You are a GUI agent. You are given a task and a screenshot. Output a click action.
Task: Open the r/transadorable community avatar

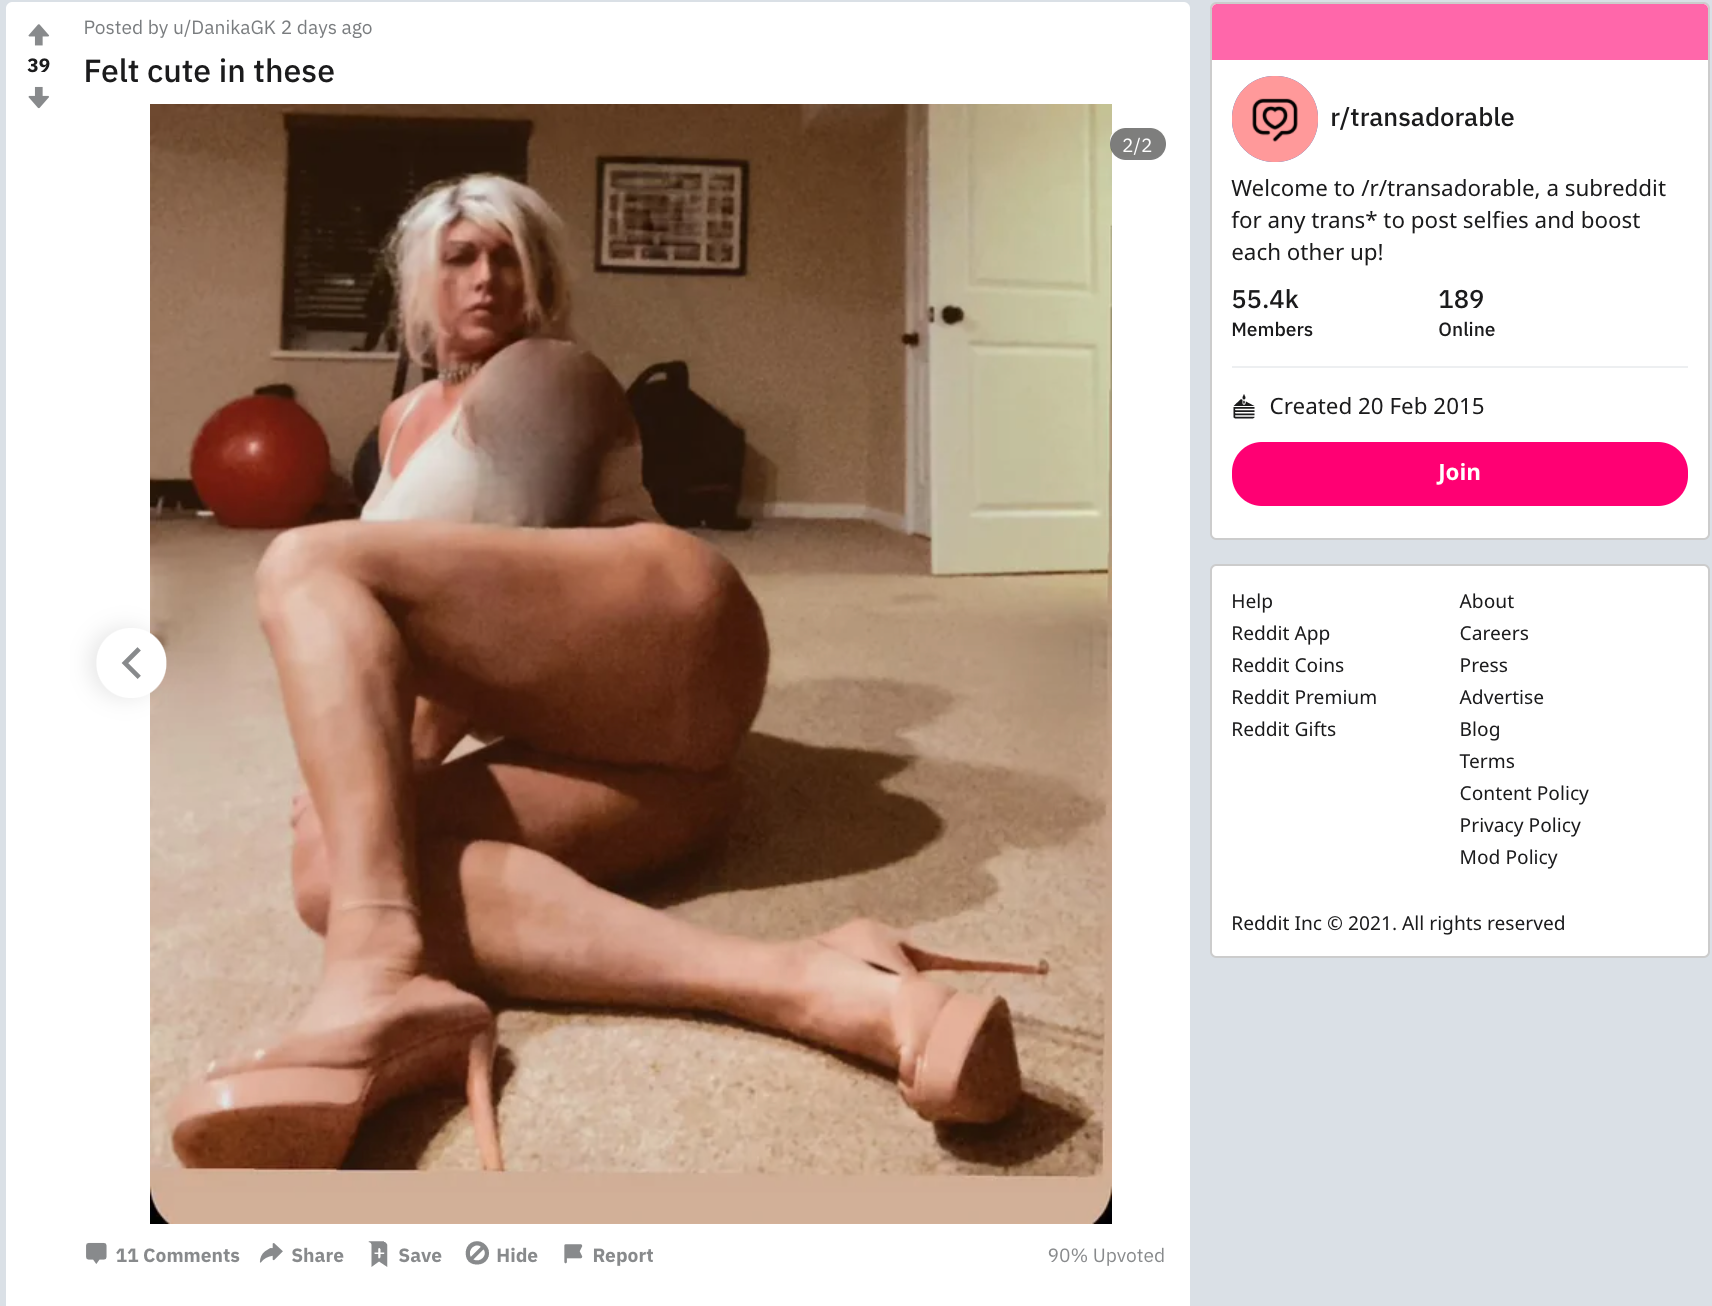pyautogui.click(x=1274, y=118)
